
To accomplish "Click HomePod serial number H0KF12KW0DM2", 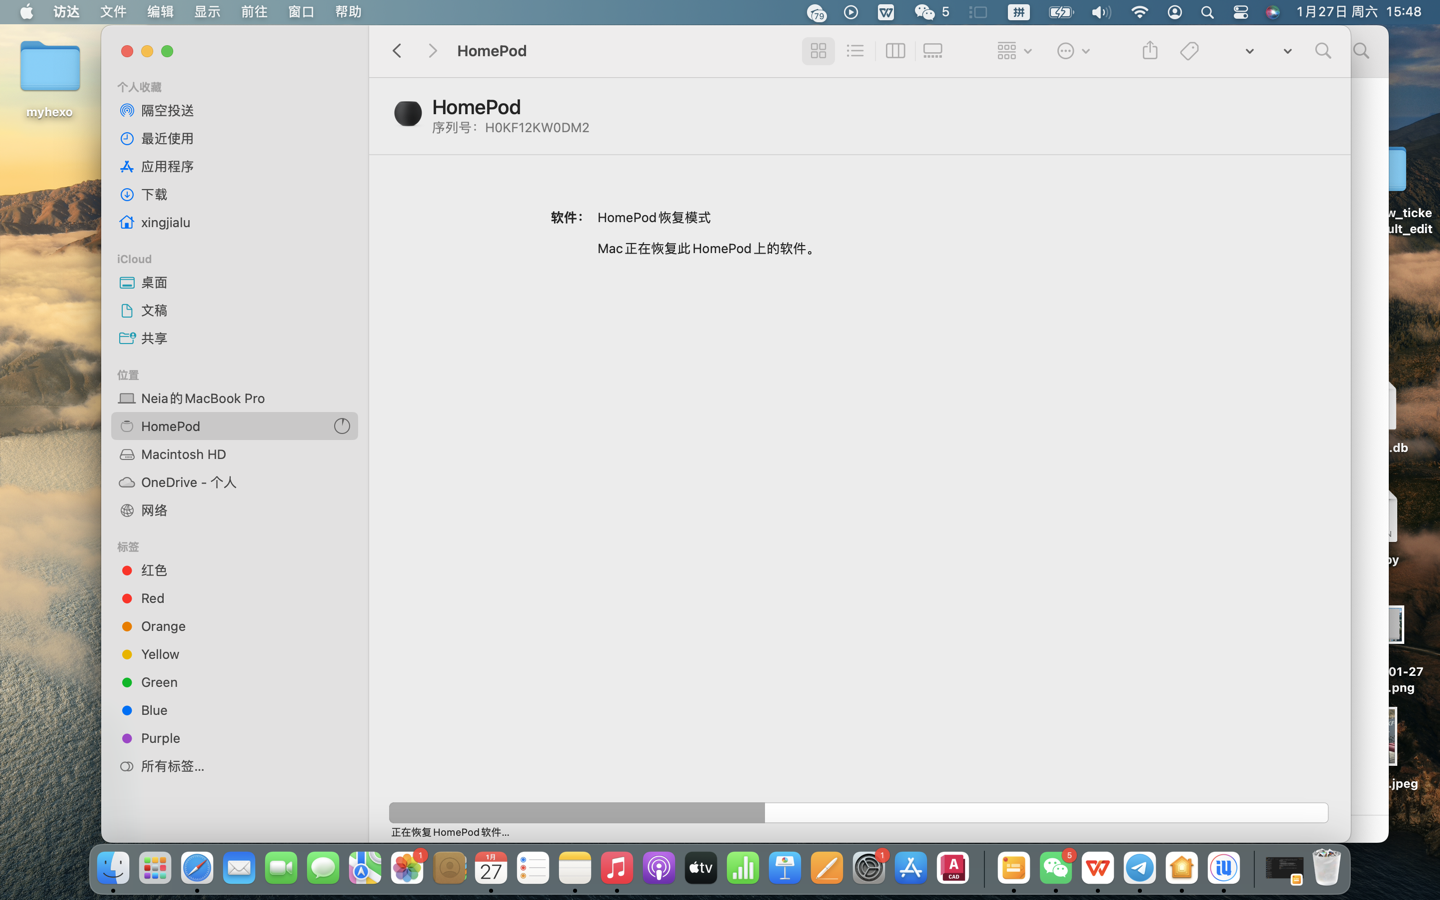I will point(537,128).
